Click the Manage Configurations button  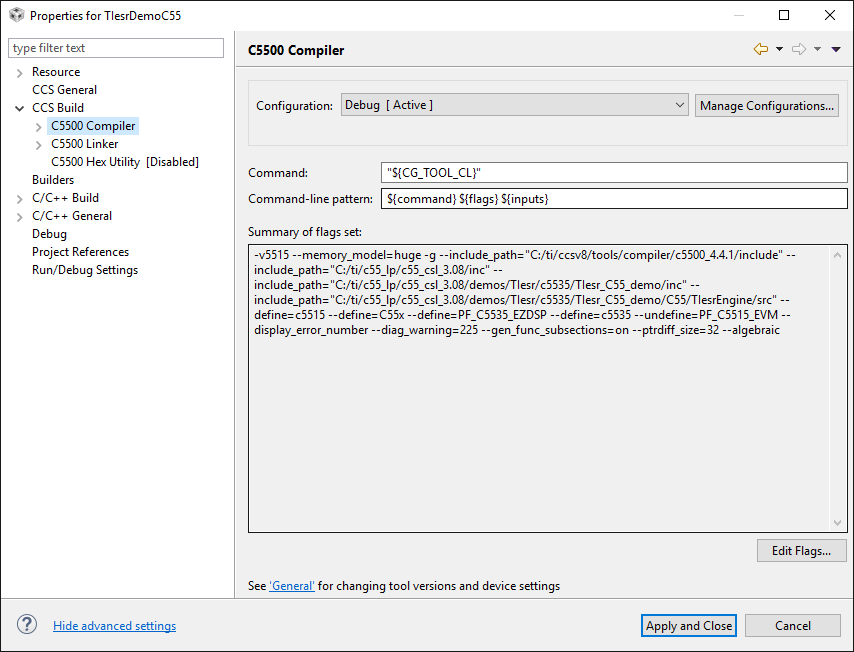tap(767, 105)
